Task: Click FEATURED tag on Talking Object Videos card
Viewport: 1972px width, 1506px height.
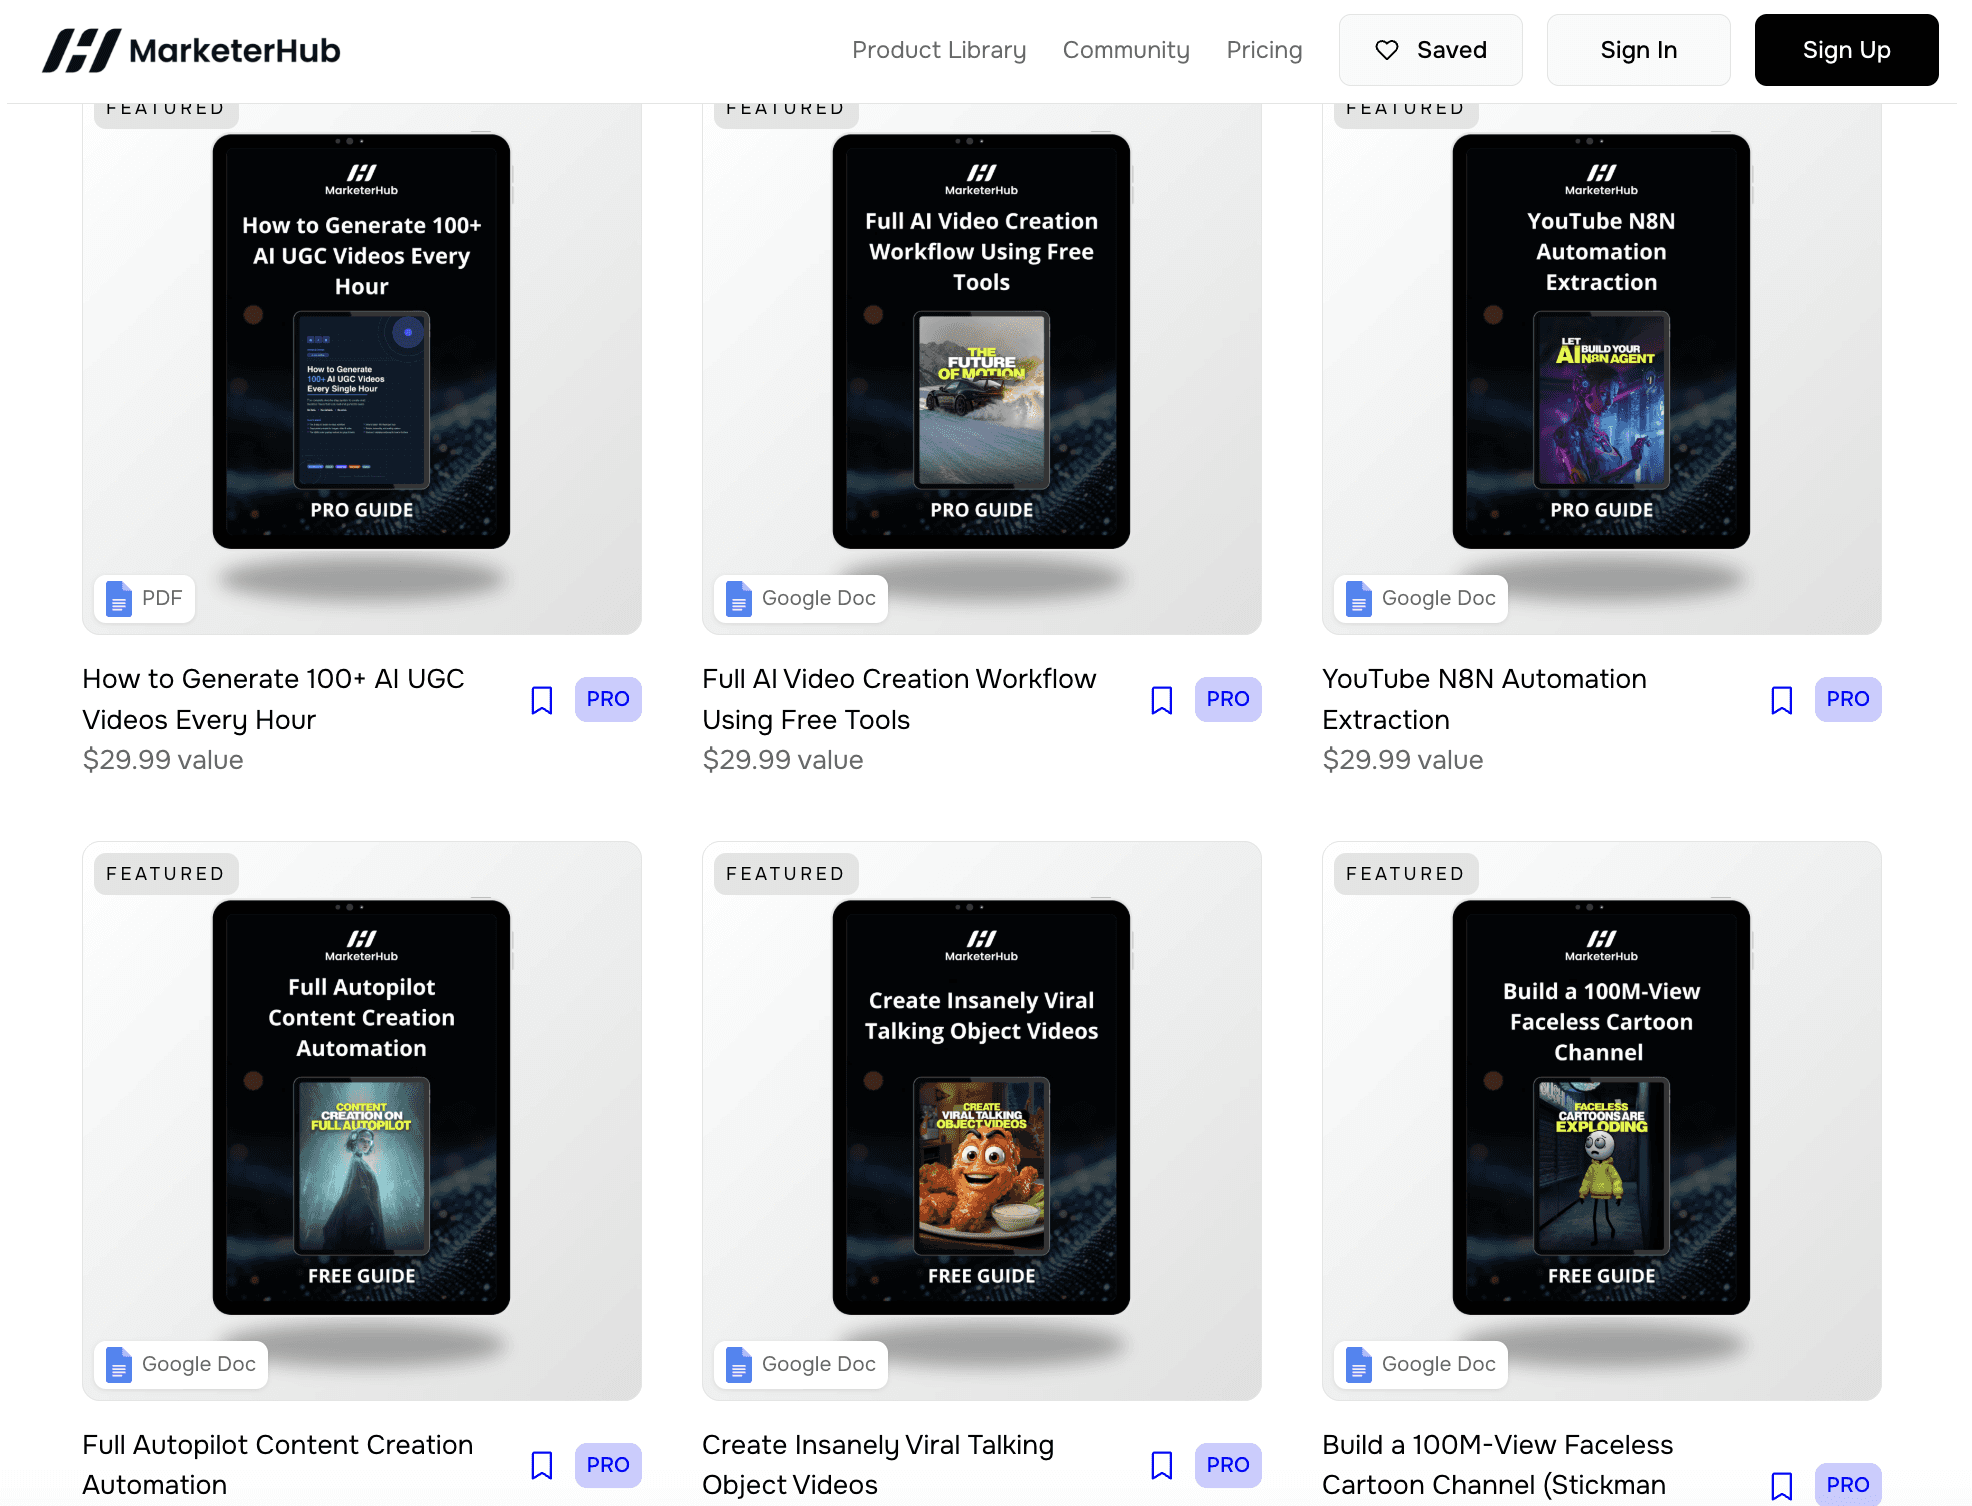Action: click(786, 874)
